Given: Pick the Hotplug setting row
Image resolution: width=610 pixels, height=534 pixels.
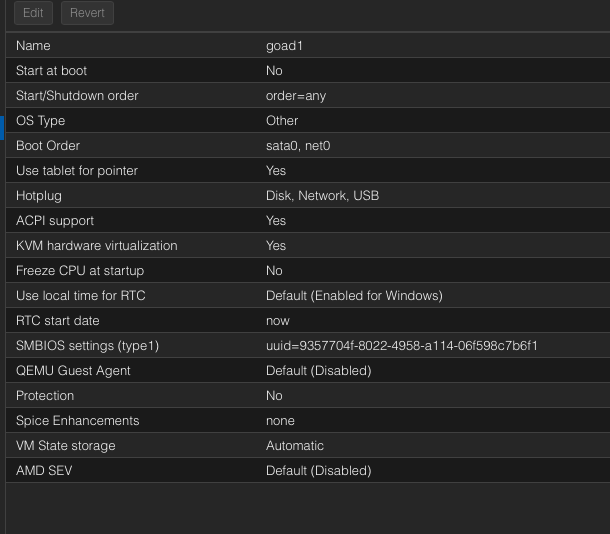Looking at the screenshot, I should pos(300,196).
